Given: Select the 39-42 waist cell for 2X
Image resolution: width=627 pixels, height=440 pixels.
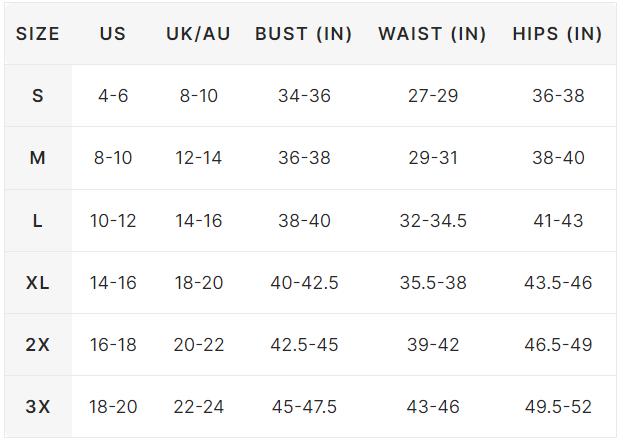Looking at the screenshot, I should (x=433, y=345).
